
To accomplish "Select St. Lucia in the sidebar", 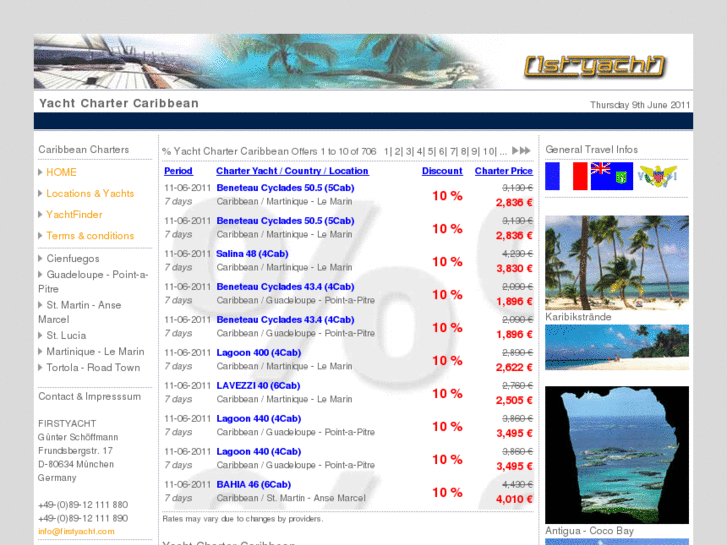I will pos(66,335).
